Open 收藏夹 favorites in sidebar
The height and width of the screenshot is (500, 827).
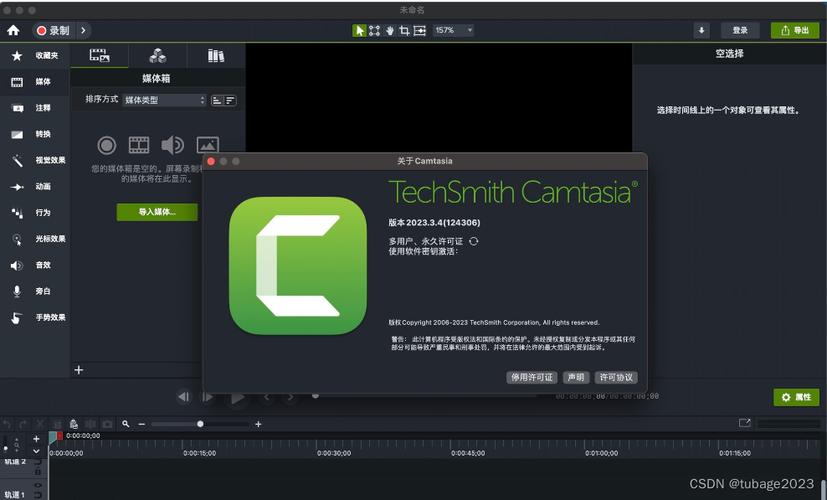click(35, 55)
